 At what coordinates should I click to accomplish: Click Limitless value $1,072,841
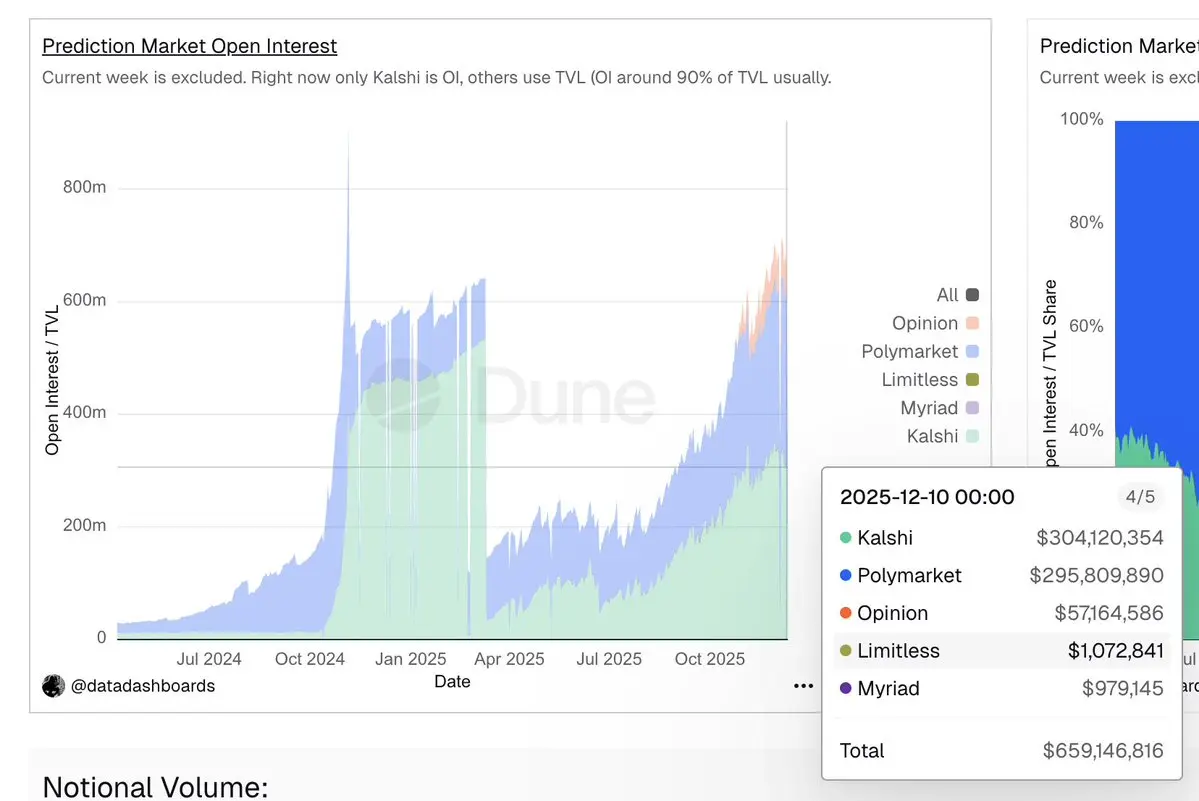pos(1116,650)
